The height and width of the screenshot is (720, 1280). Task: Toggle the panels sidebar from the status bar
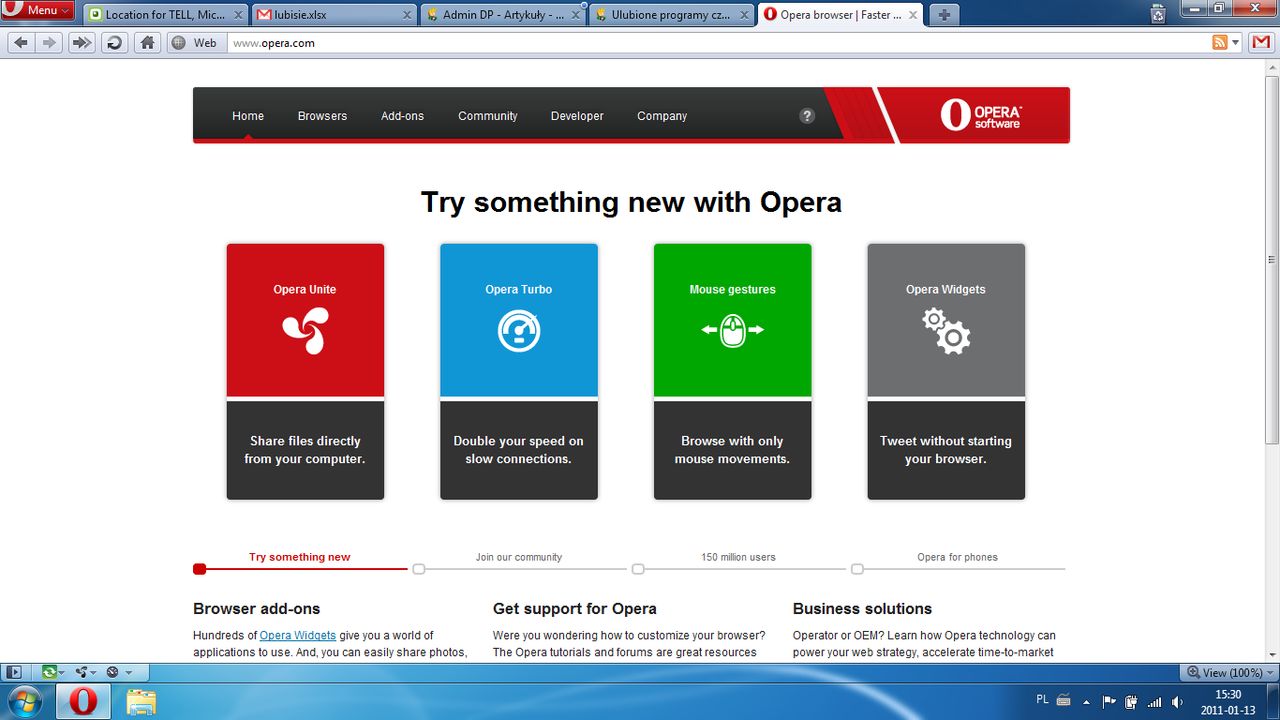pos(14,672)
